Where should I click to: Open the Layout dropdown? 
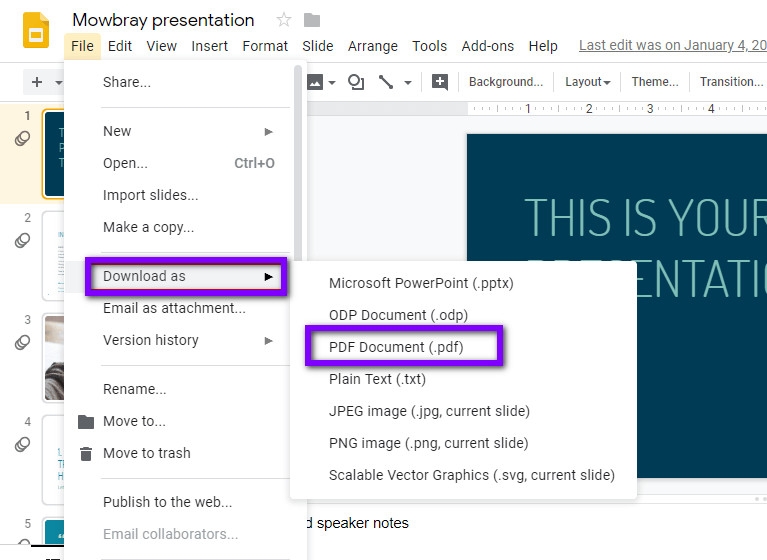coord(587,82)
